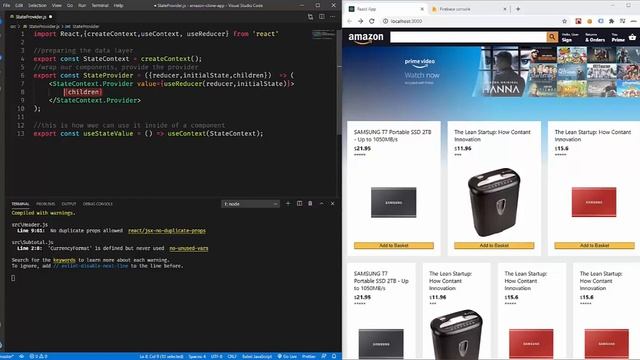Click the CRLF line ending status item
This screenshot has height=360, width=640.
click(232, 356)
